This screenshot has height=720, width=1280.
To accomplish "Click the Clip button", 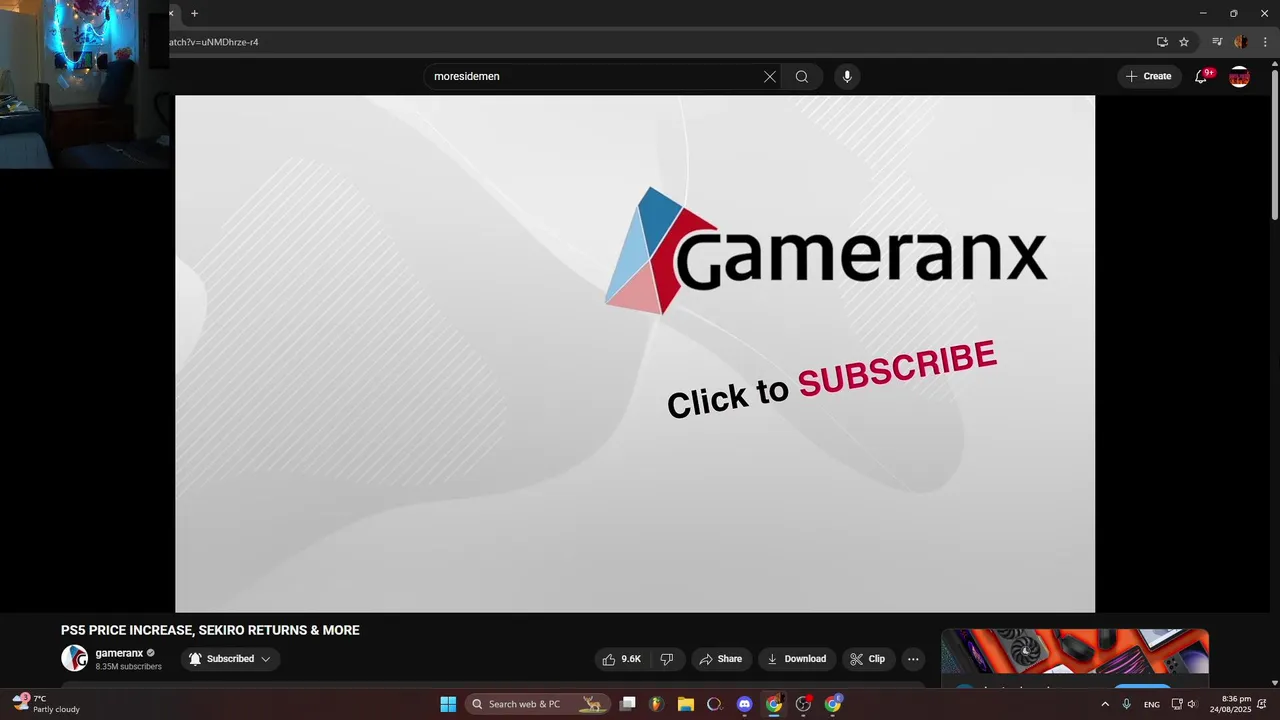I will click(x=868, y=659).
